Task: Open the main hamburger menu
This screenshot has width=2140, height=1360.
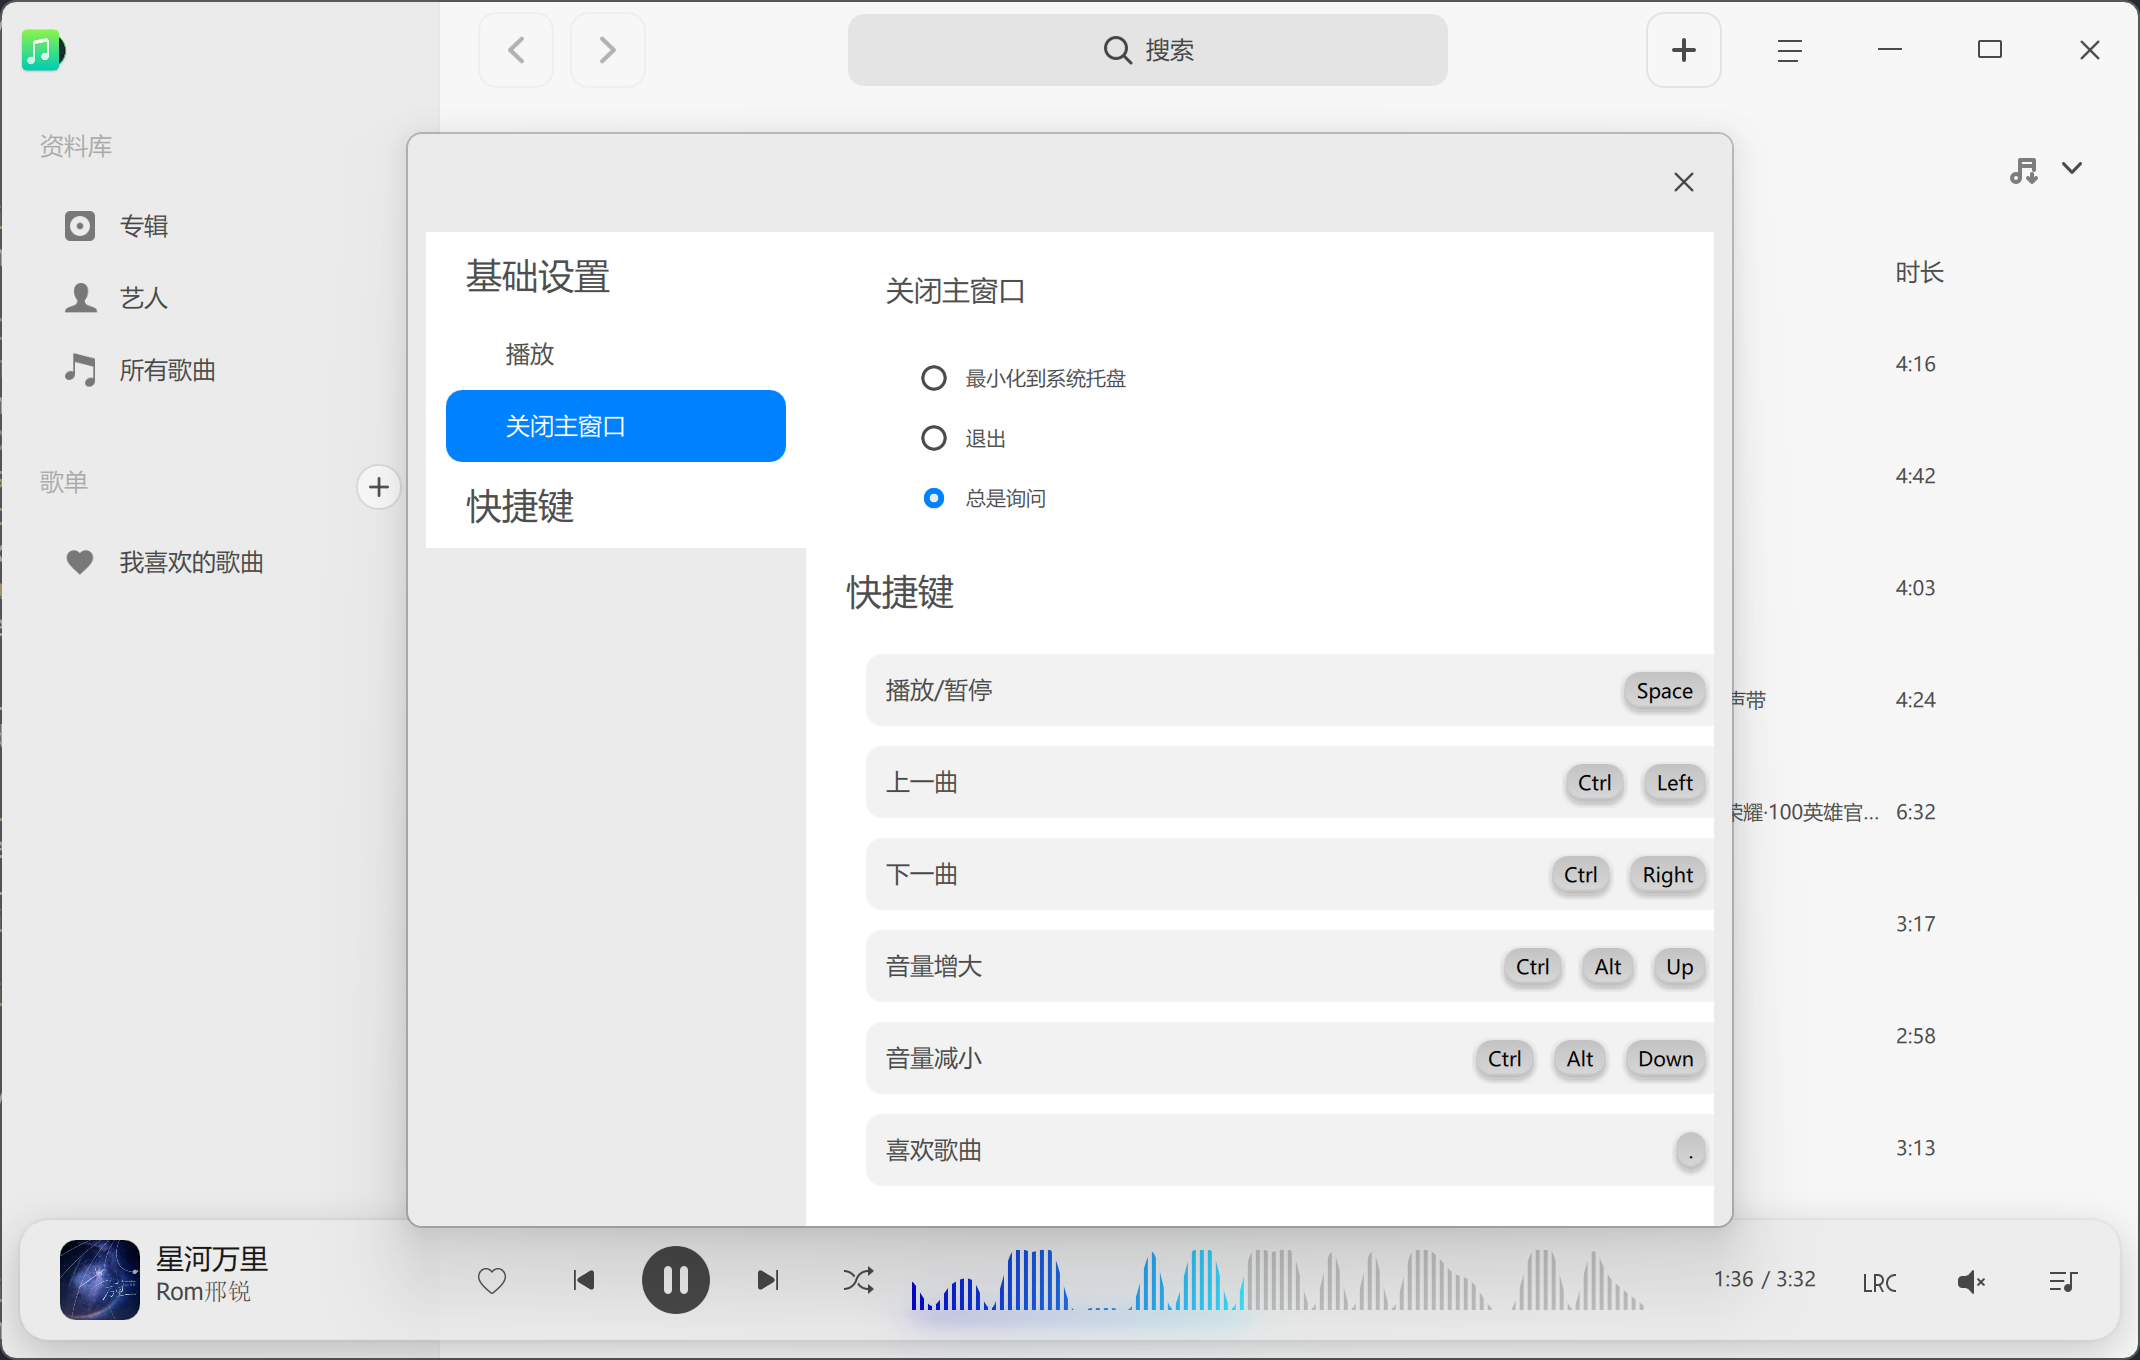Action: (1790, 50)
